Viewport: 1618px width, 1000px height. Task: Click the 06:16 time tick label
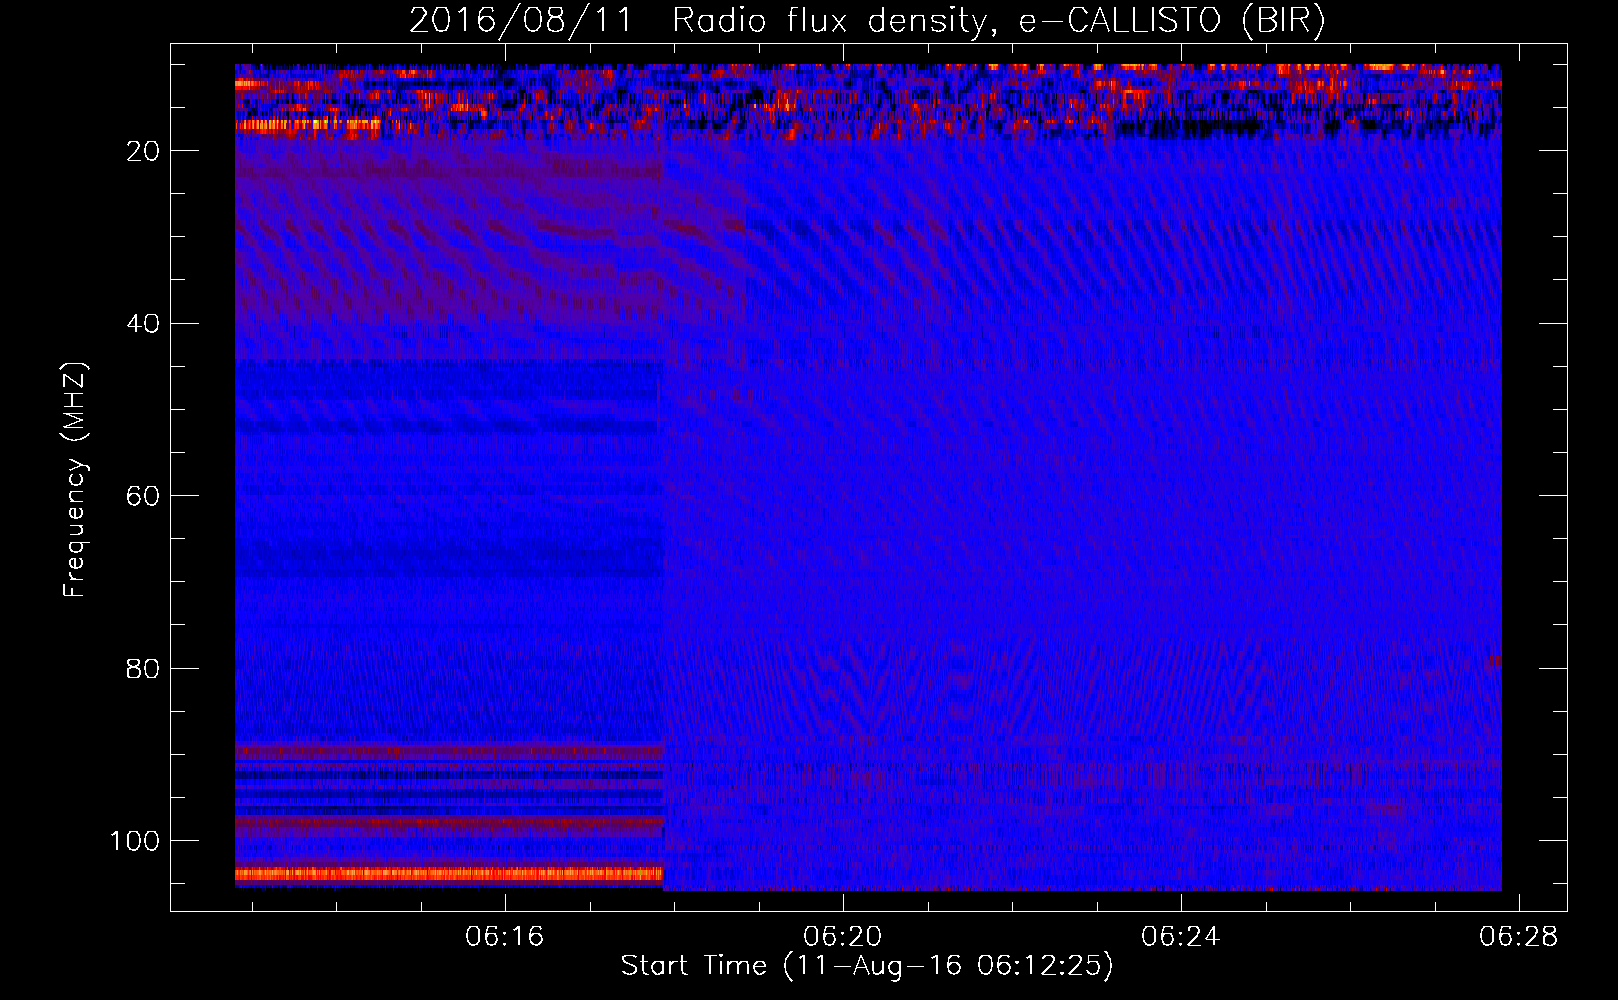tap(505, 936)
